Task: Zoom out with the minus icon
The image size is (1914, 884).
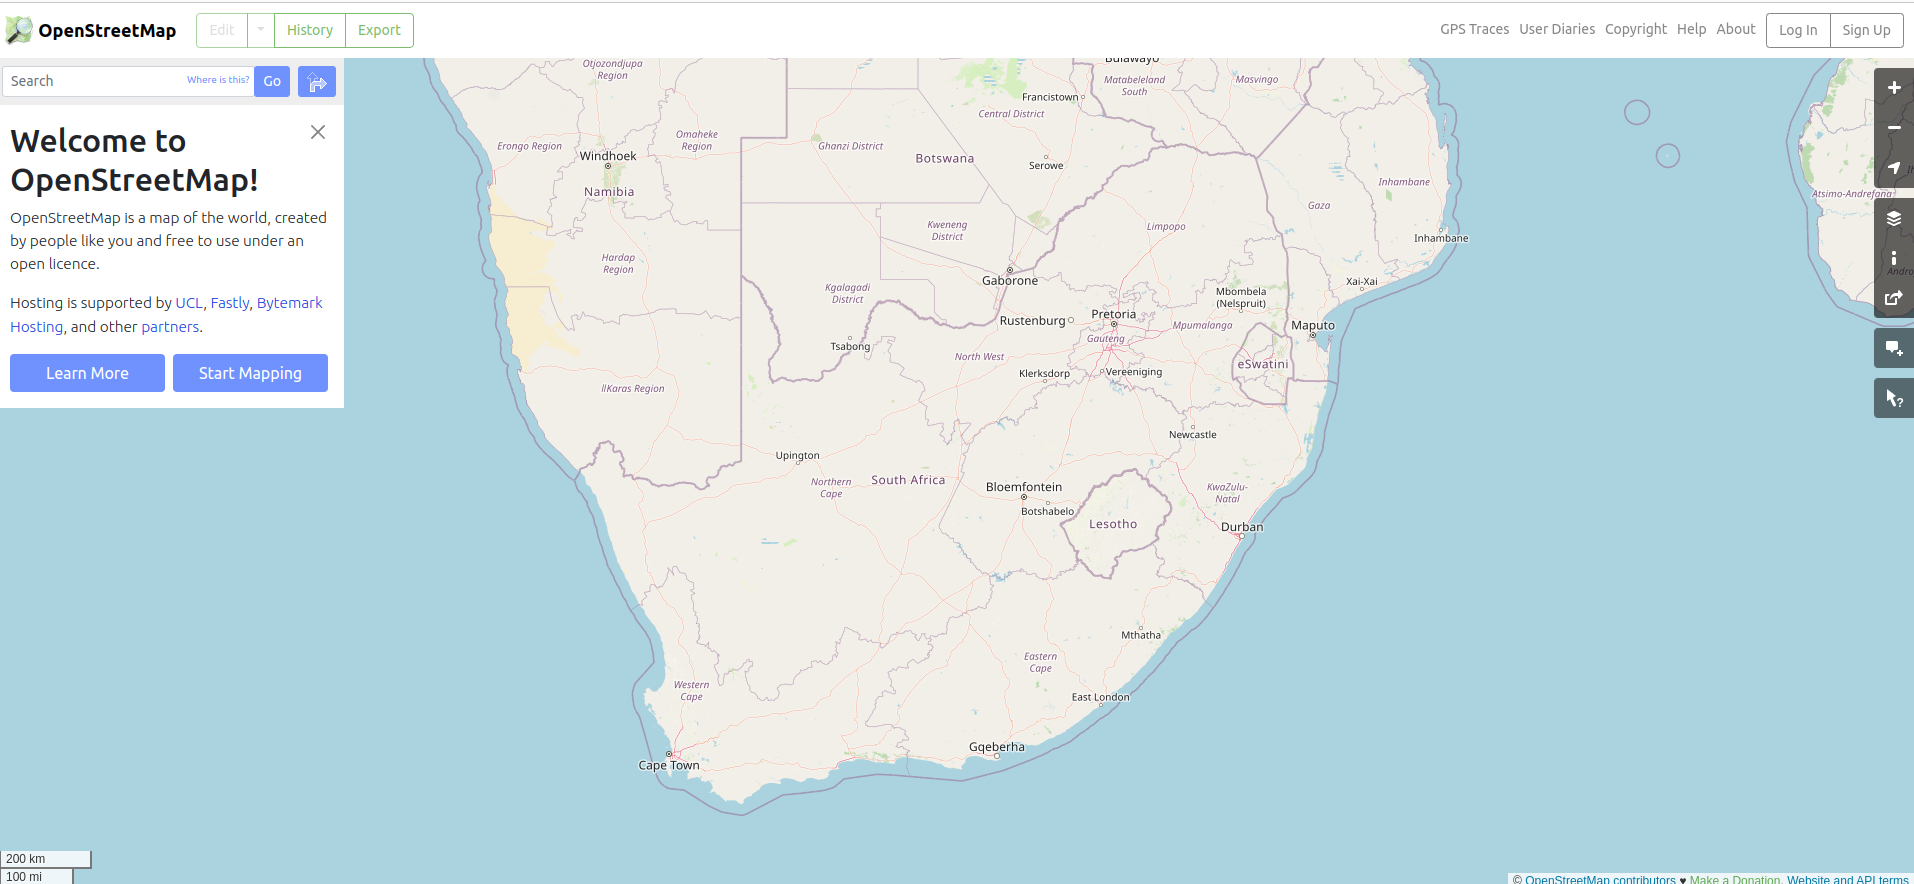Action: pos(1893,128)
